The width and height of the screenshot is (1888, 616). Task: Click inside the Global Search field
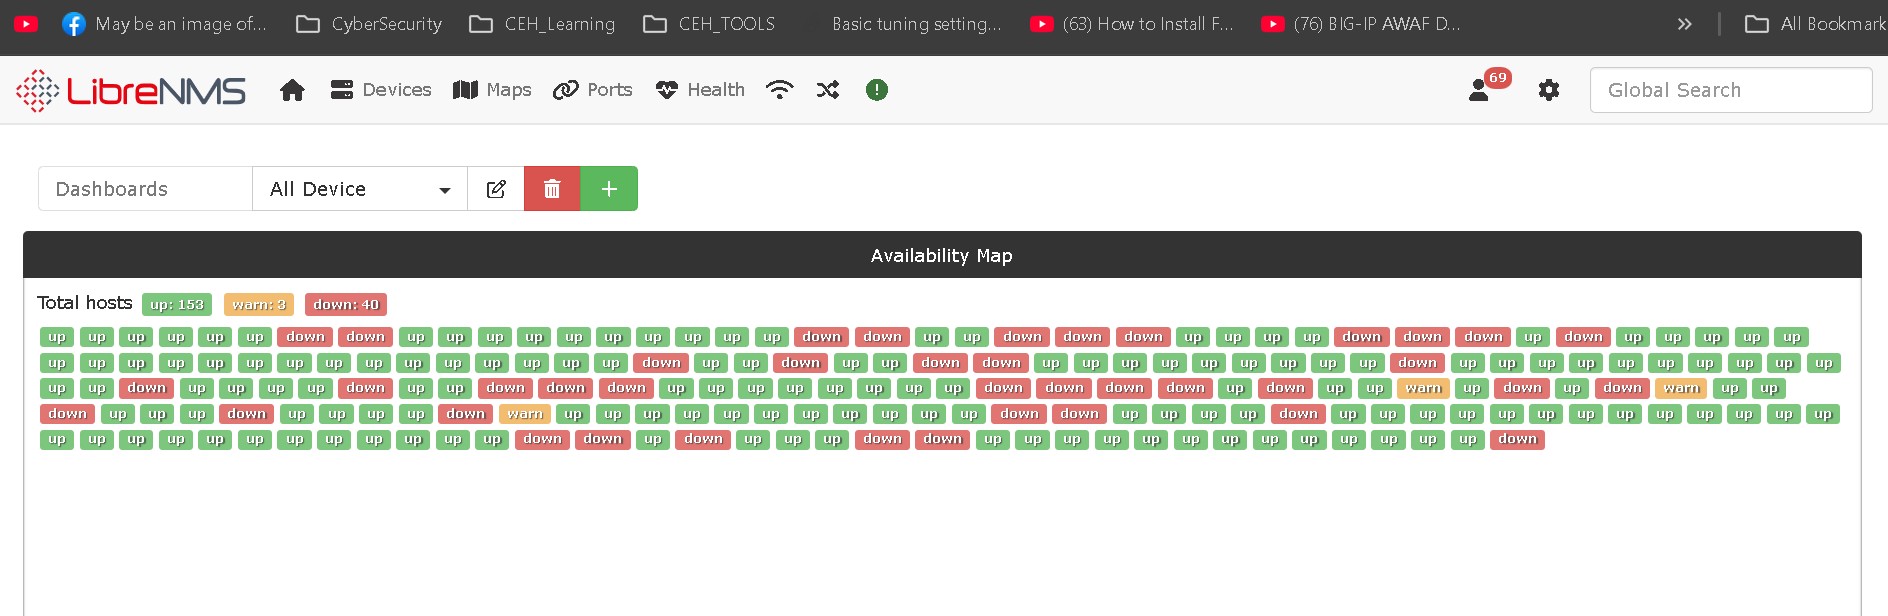click(x=1730, y=90)
